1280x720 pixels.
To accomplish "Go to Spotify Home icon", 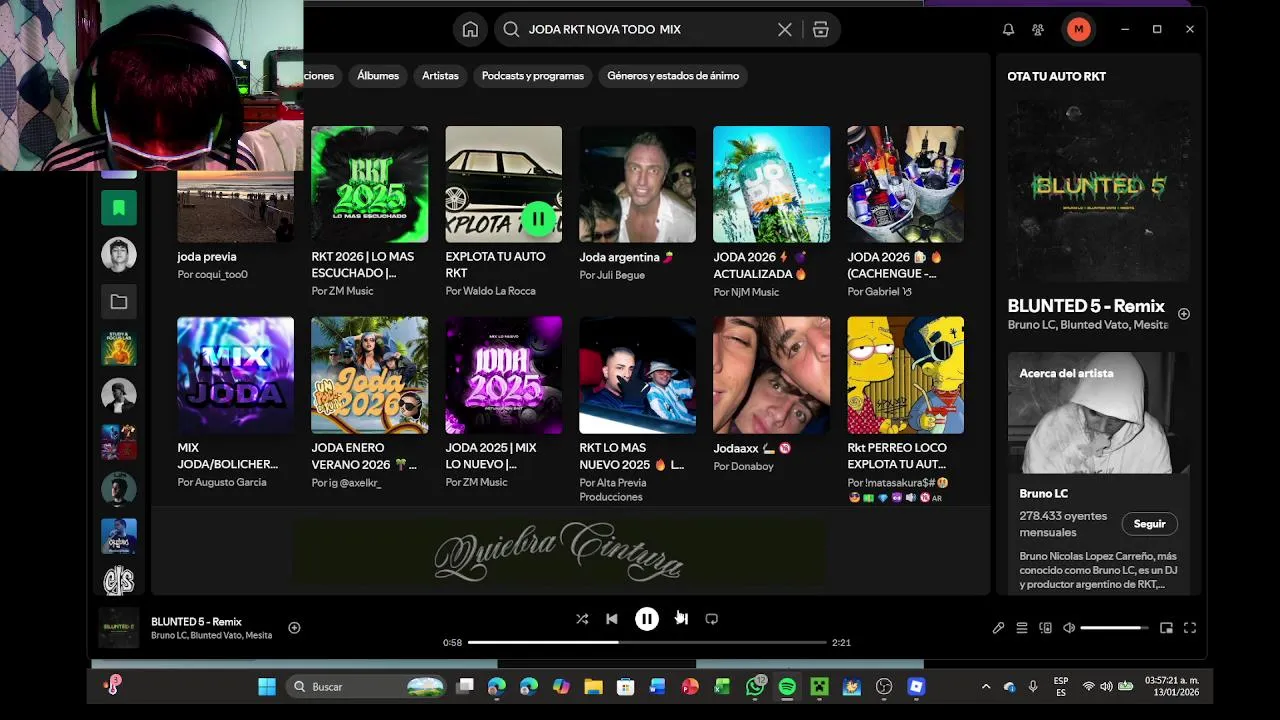I will coord(470,30).
